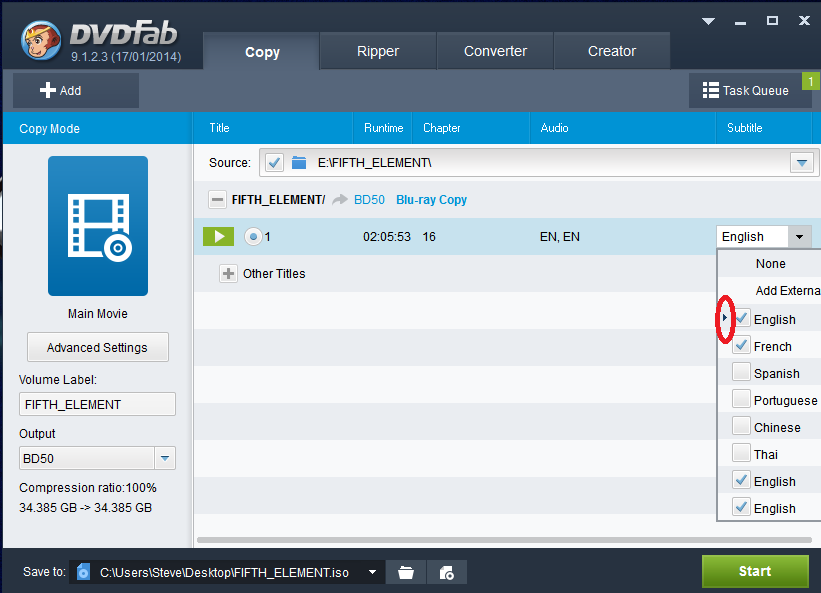Click the blue source folder icon

point(299,163)
